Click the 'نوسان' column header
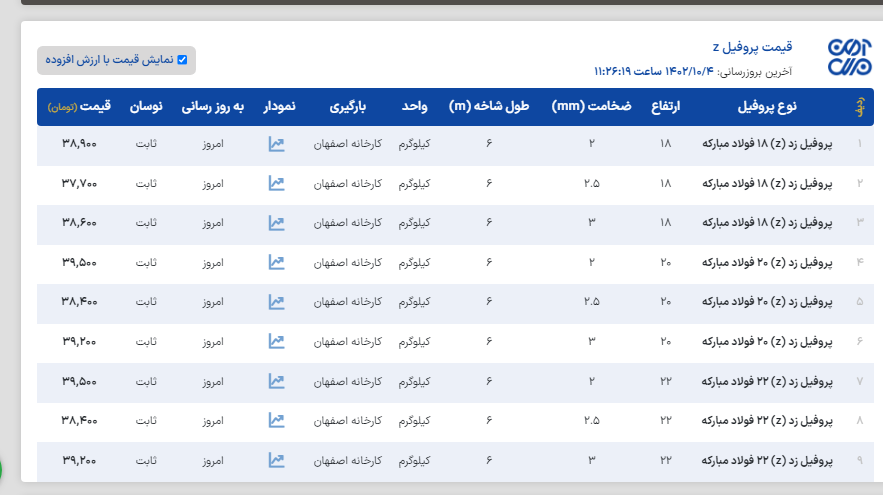Image resolution: width=883 pixels, height=495 pixels. [147, 107]
